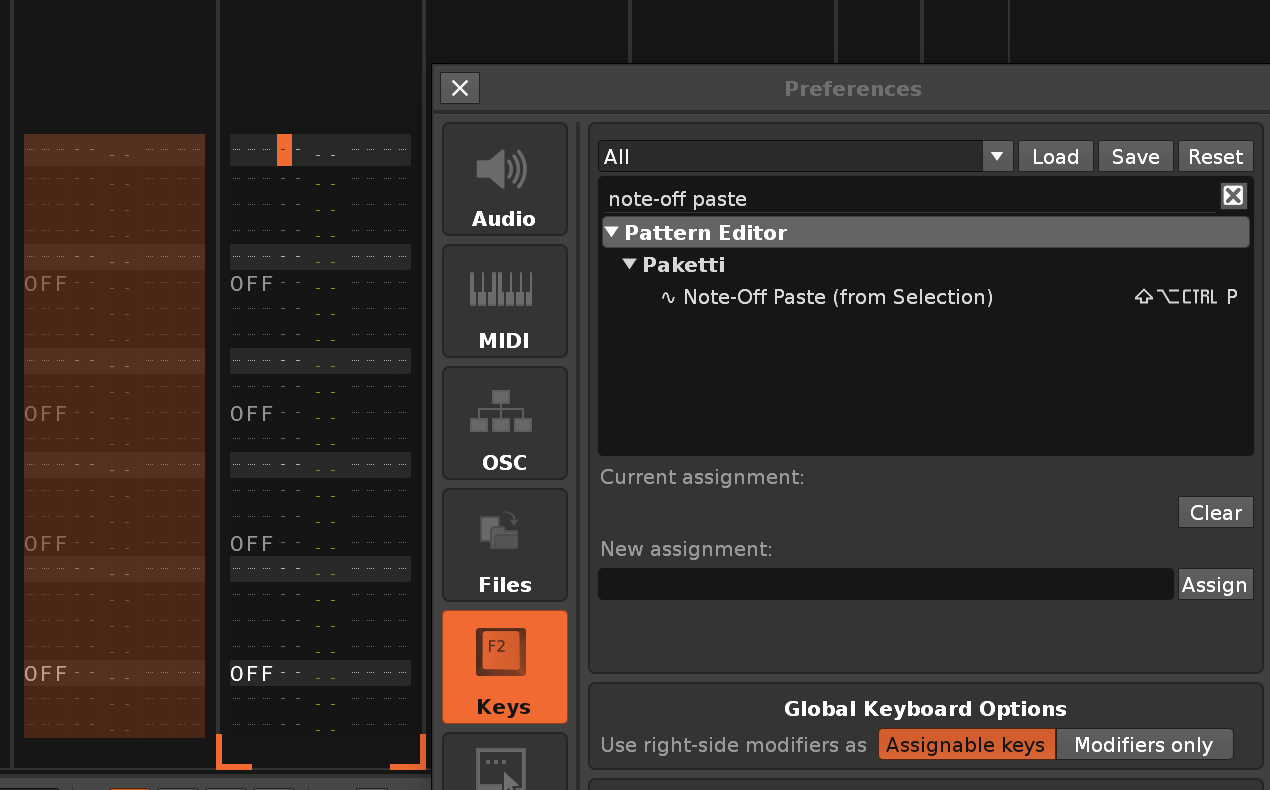The width and height of the screenshot is (1270, 790).
Task: Click the orange cursor cell in pattern
Action: [284, 149]
